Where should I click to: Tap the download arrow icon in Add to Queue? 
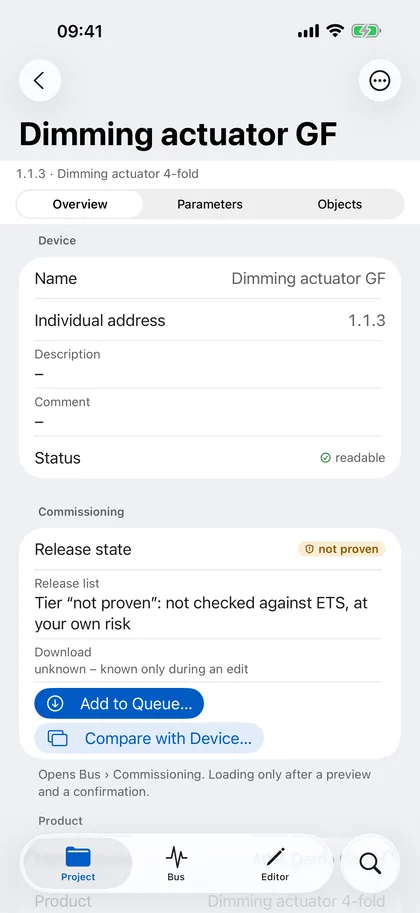coord(55,703)
